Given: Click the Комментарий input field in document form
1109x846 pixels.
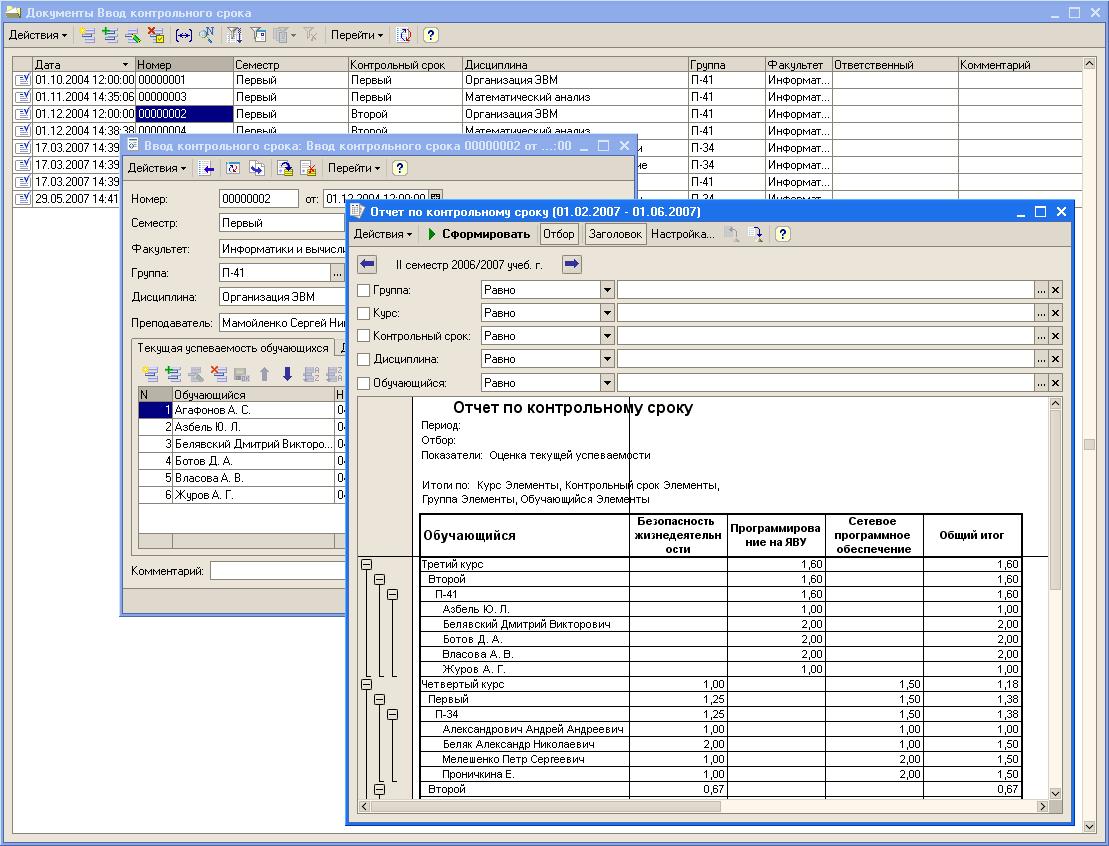Looking at the screenshot, I should click(x=277, y=571).
